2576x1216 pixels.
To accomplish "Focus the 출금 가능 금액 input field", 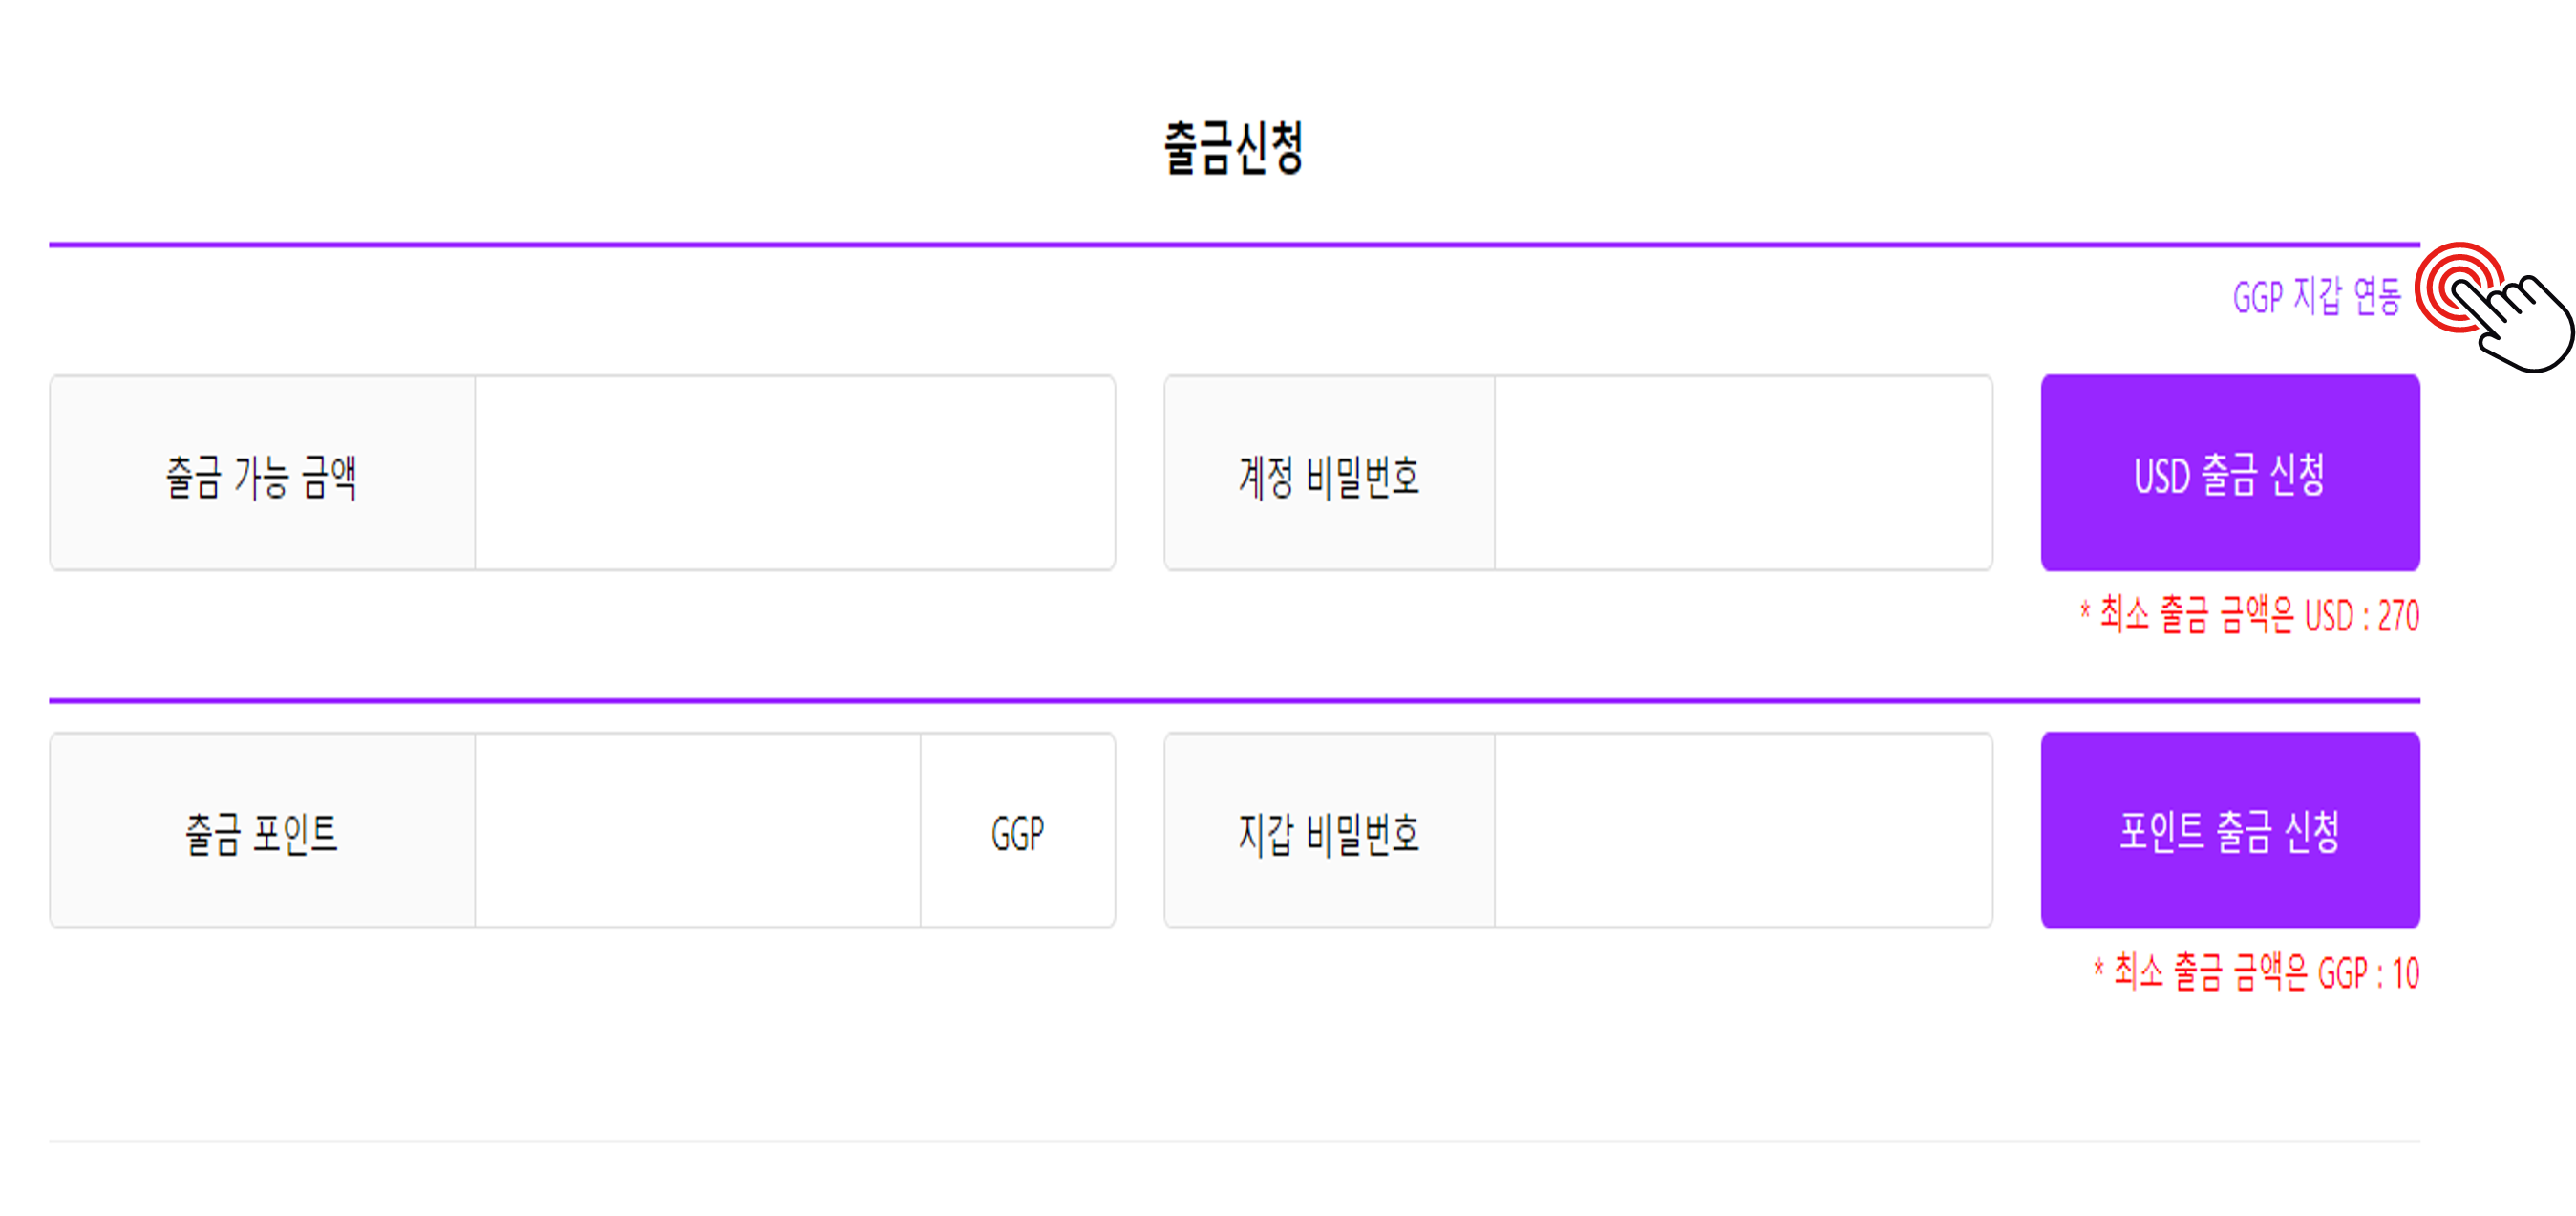I will pyautogui.click(x=794, y=473).
